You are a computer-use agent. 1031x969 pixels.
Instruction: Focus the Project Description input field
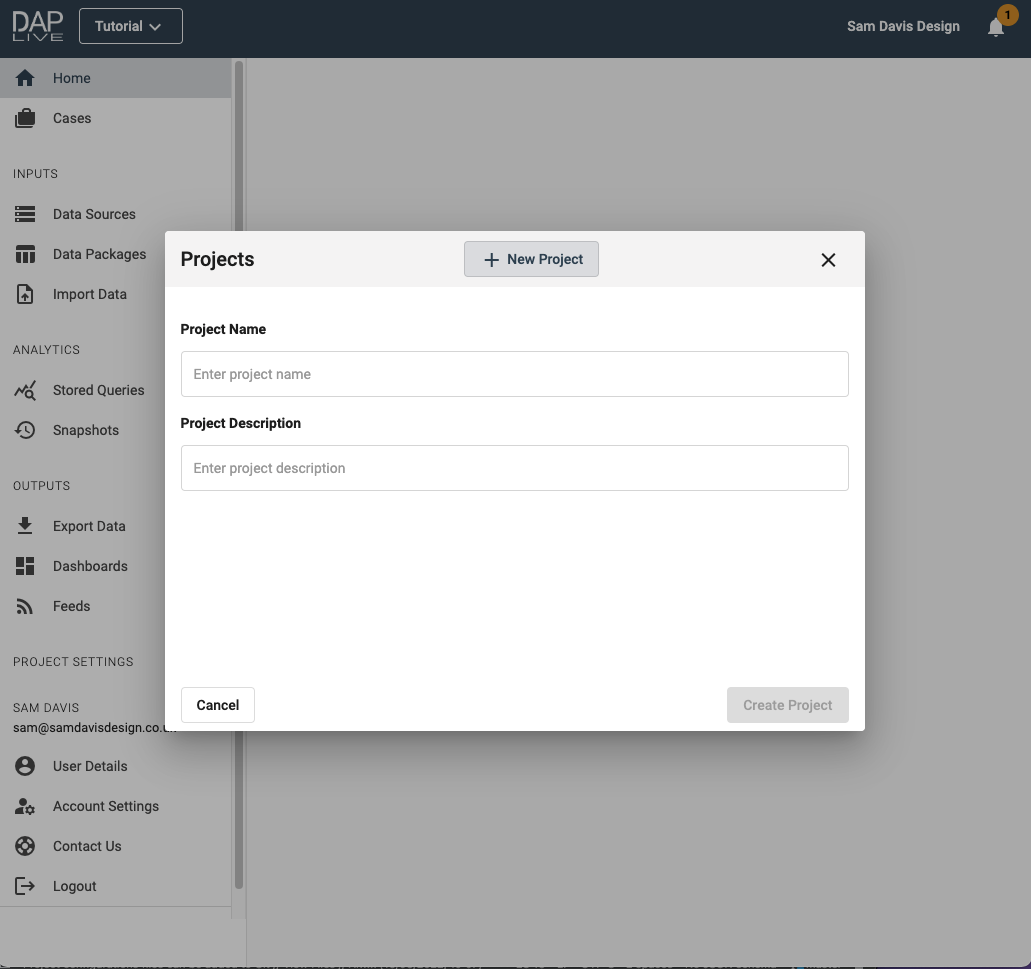point(514,468)
